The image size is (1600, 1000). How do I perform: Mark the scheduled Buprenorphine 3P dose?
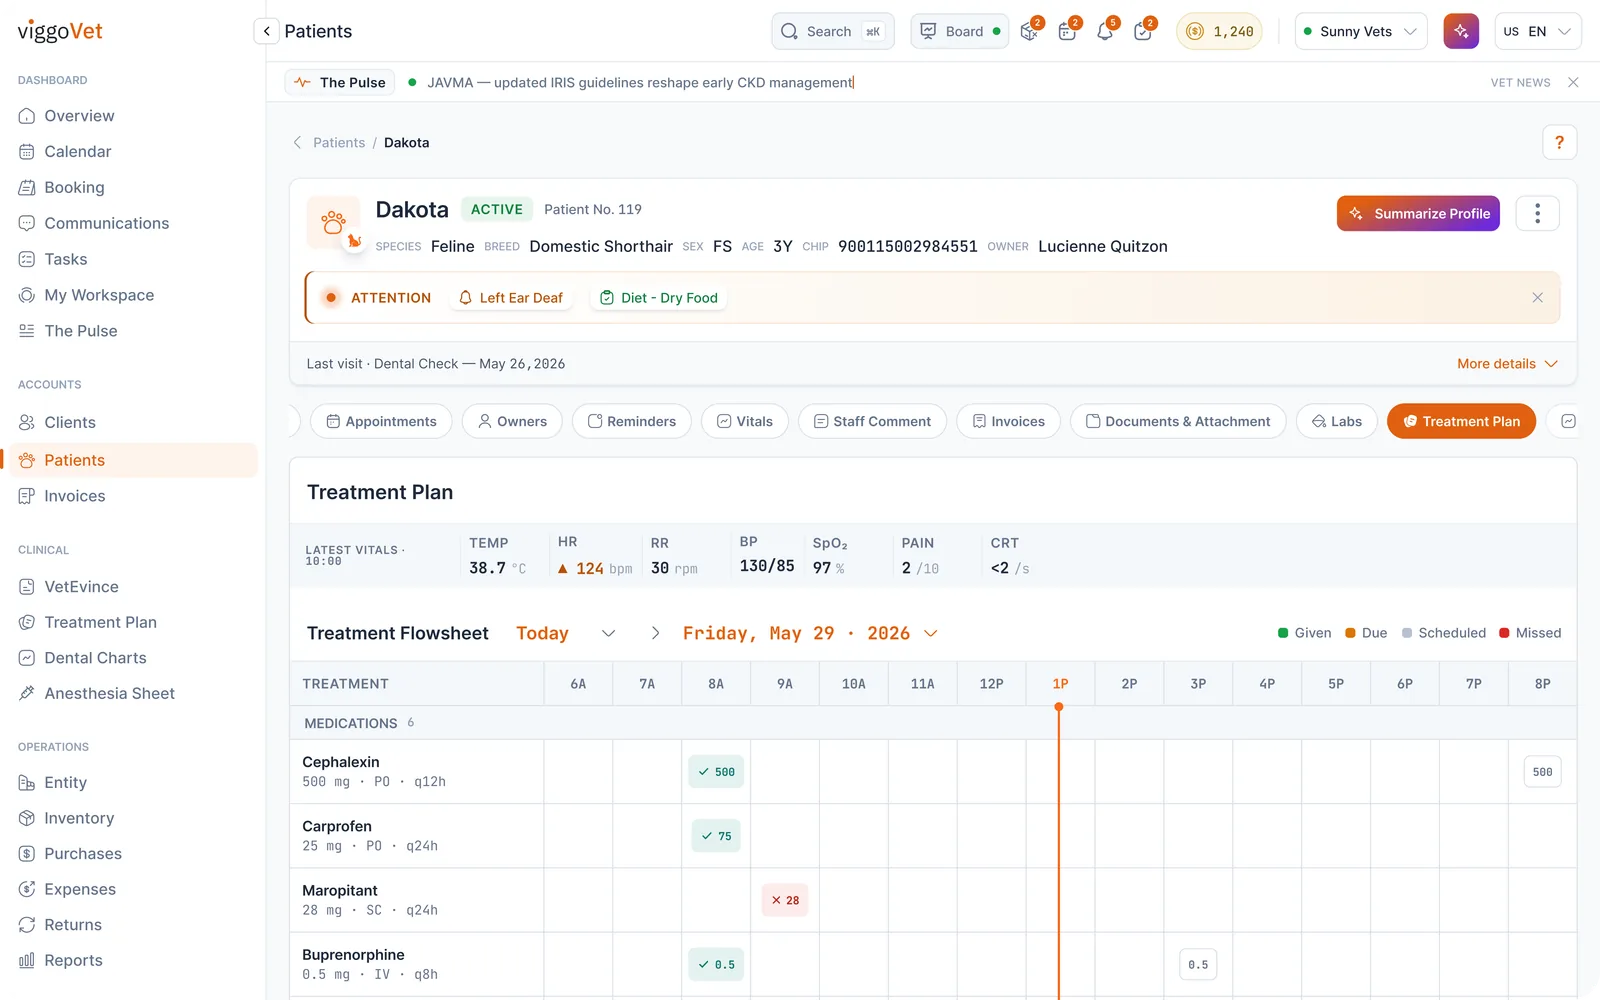[1198, 965]
